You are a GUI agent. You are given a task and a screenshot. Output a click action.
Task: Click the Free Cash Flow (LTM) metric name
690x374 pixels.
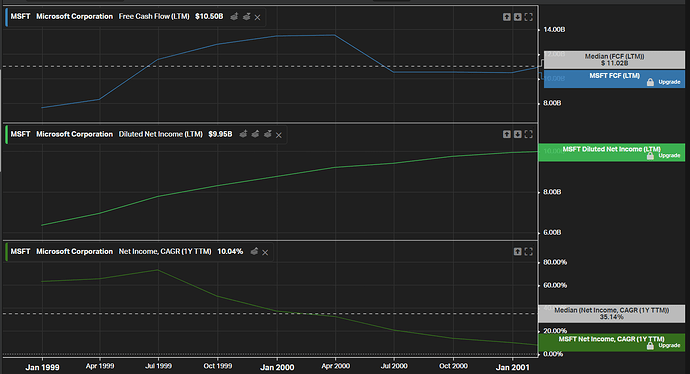click(x=154, y=17)
